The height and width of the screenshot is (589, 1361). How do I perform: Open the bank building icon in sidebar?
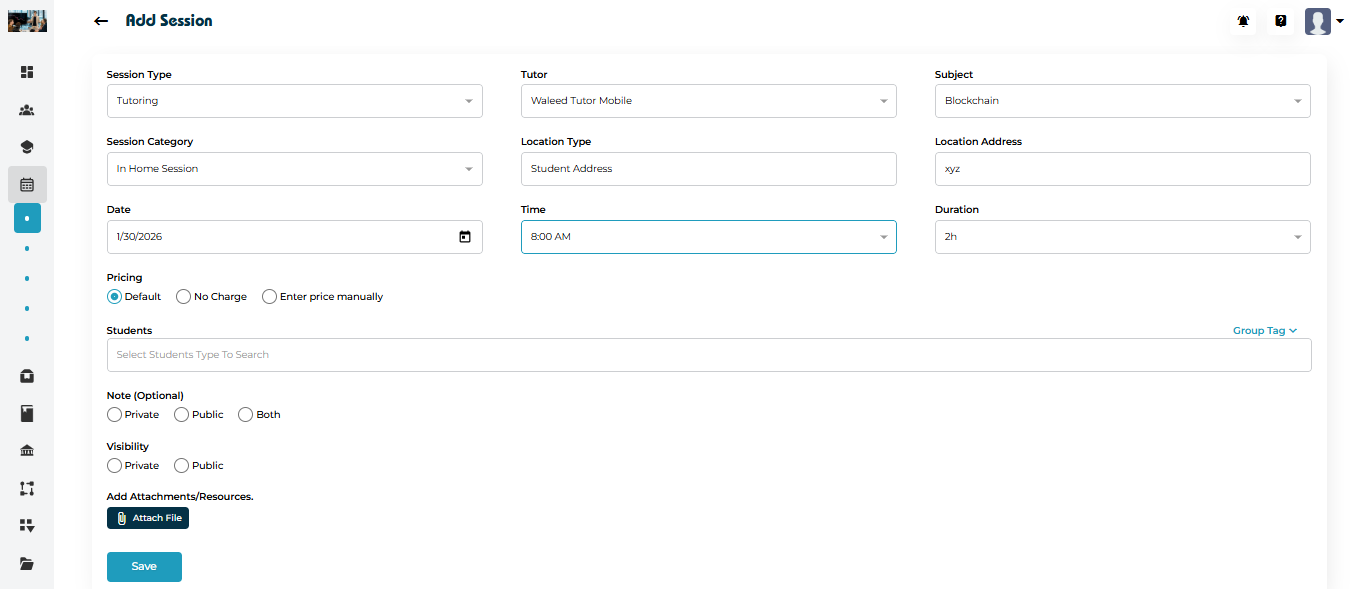coord(27,451)
